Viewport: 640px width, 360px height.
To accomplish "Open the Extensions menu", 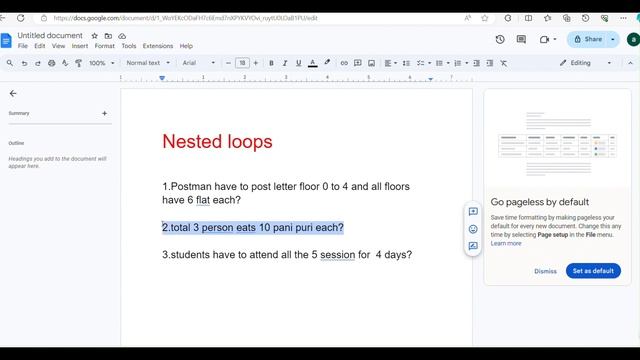I will 158,46.
